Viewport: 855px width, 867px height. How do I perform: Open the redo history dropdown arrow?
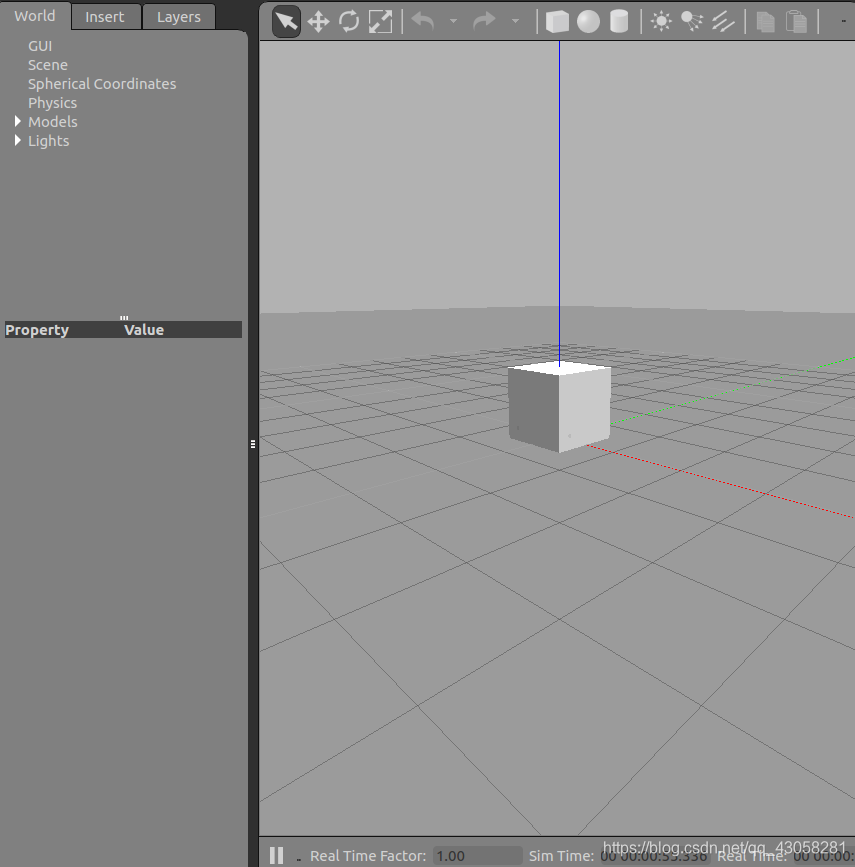[x=515, y=22]
